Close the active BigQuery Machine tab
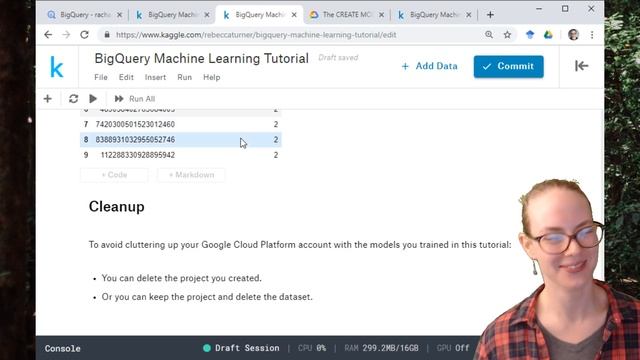Screen dimensions: 640x360 coord(294,15)
